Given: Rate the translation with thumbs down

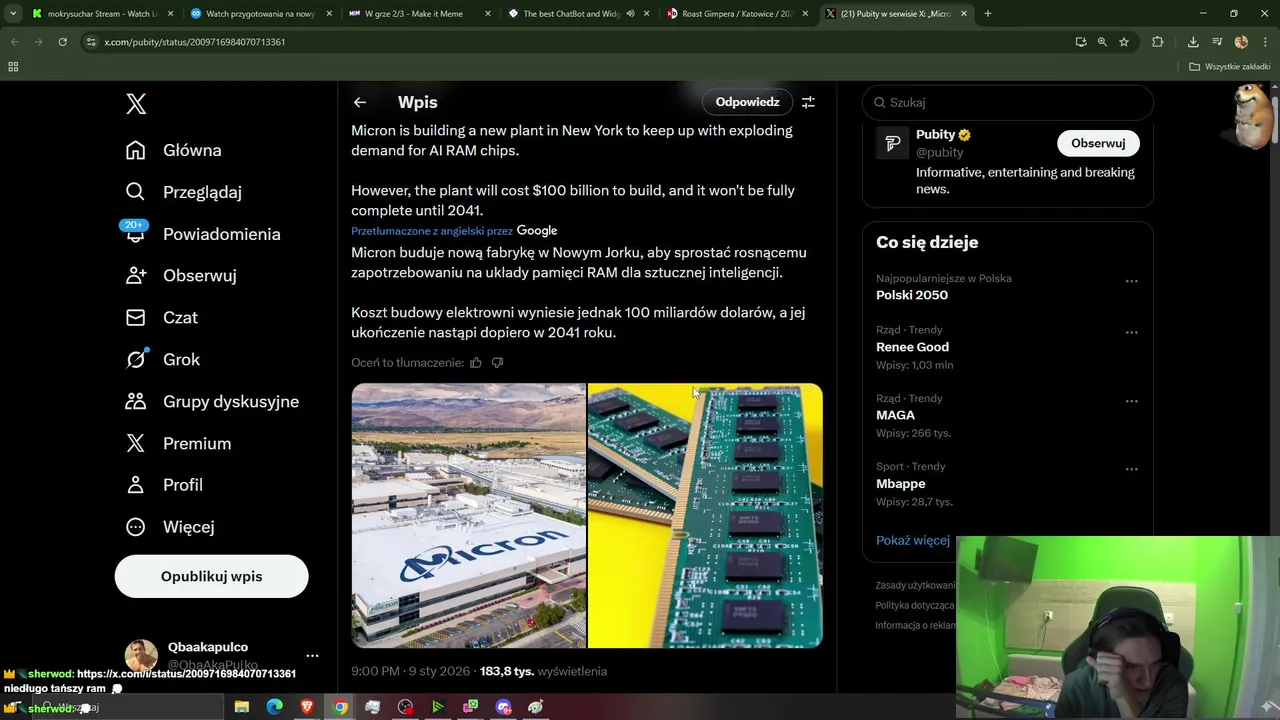Looking at the screenshot, I should point(497,362).
